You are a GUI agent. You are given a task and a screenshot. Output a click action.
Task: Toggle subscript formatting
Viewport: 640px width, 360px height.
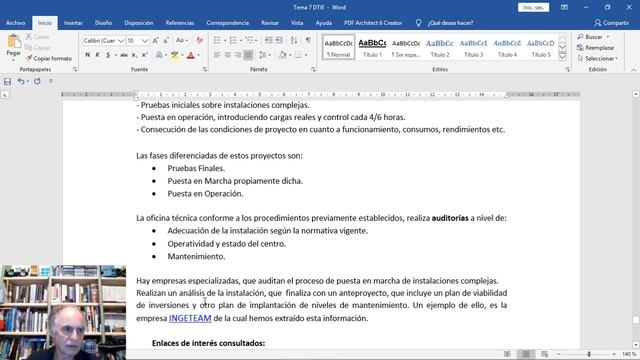click(x=134, y=55)
